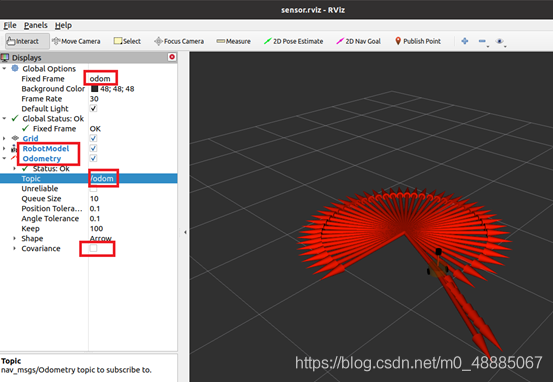
Task: Change the Shape value Arrow
Action: [x=101, y=238]
